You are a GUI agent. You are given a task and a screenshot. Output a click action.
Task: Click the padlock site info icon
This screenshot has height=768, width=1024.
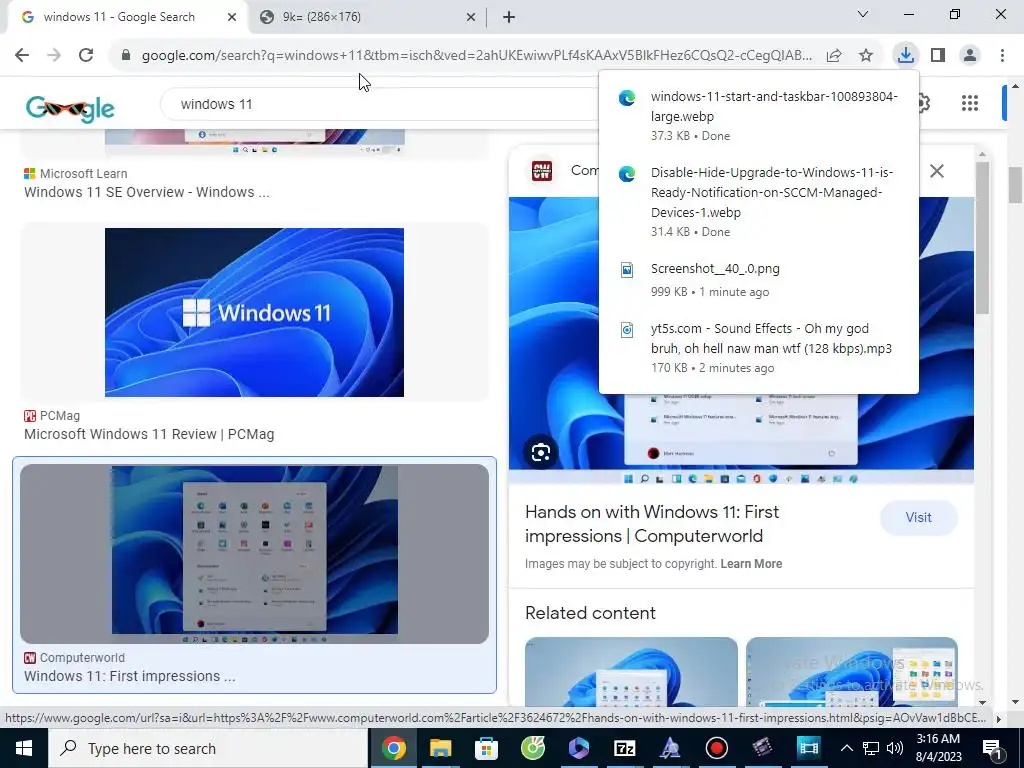pos(126,56)
